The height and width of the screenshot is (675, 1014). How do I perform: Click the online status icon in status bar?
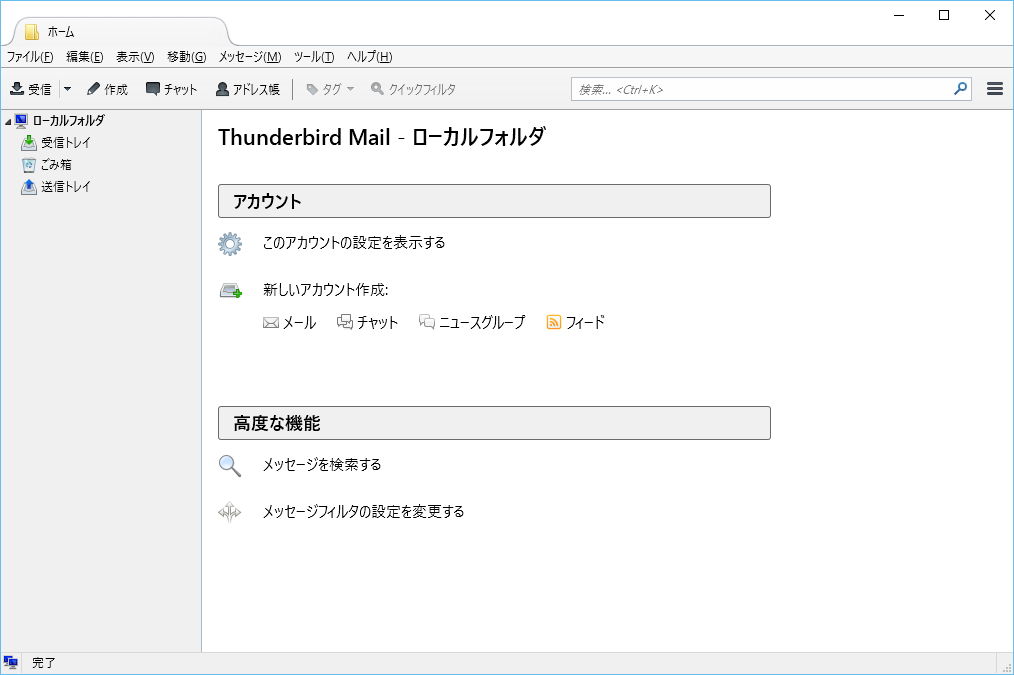pos(10,663)
